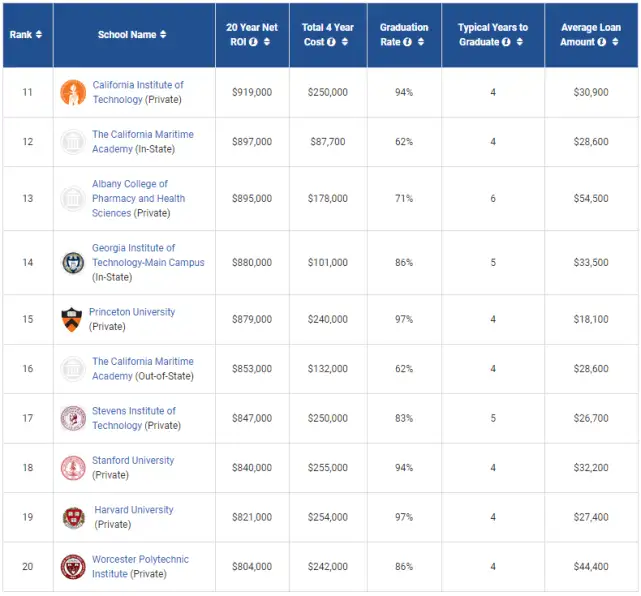This screenshot has height=596, width=641.
Task: Click the Average Loan Amount info icon
Action: tap(602, 42)
